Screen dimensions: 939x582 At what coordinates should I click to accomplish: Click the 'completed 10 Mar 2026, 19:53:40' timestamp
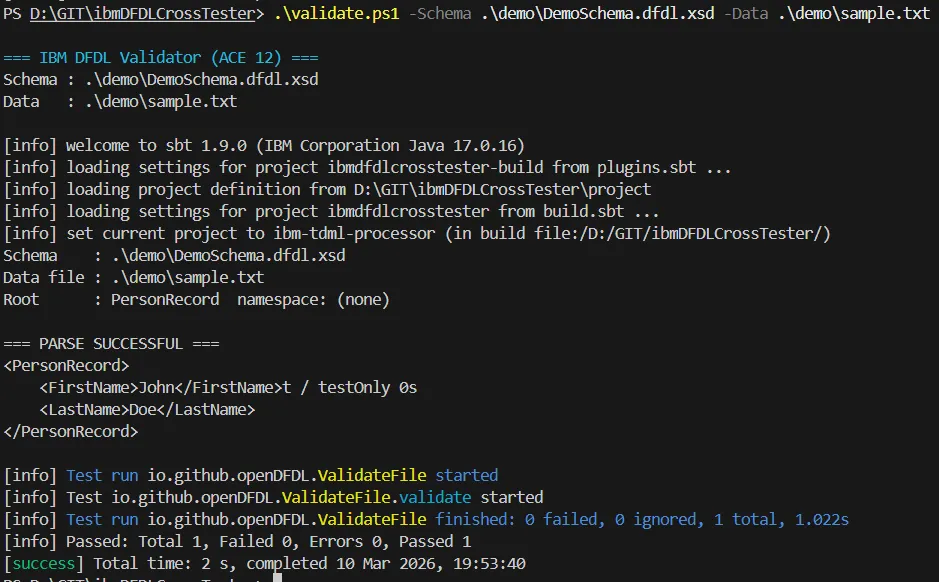click(386, 564)
